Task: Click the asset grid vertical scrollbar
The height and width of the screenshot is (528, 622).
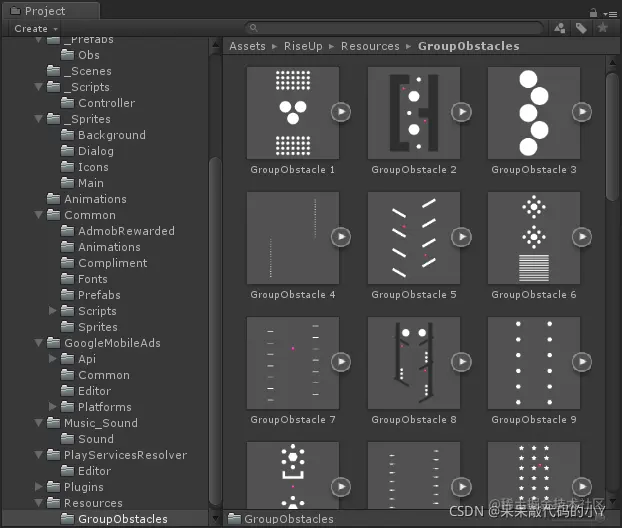Action: coord(612,137)
